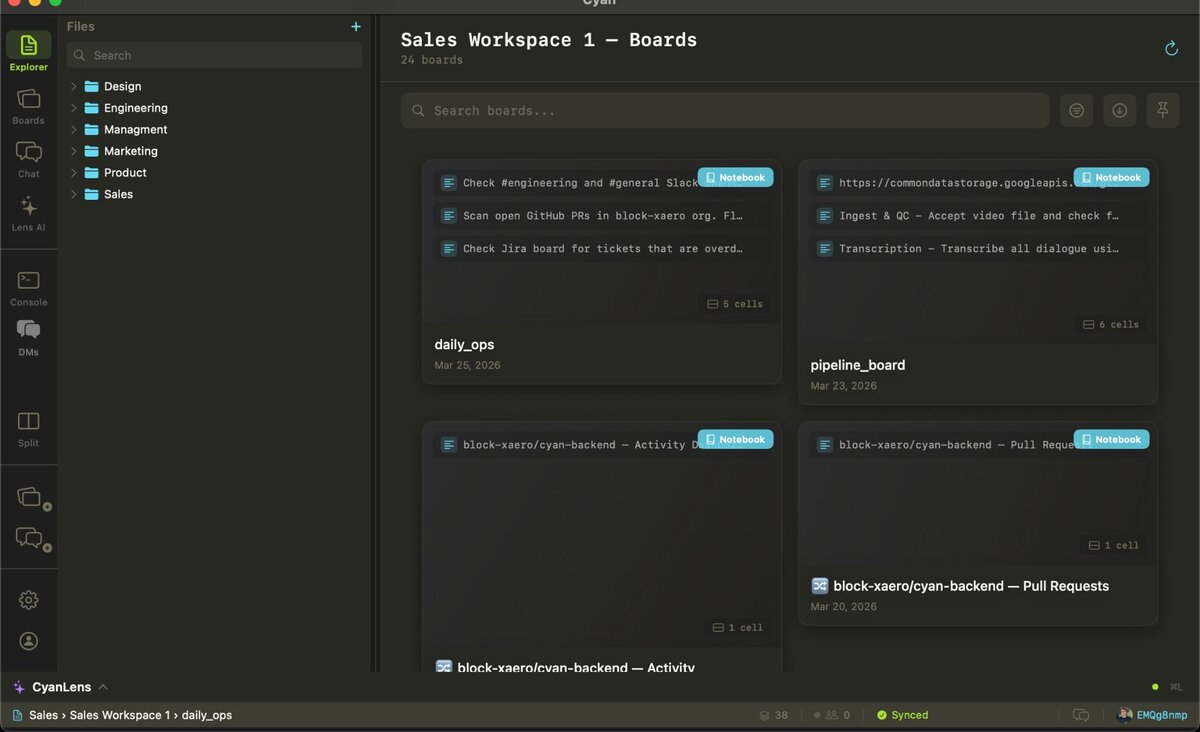Open DMs from the sidebar

point(28,332)
